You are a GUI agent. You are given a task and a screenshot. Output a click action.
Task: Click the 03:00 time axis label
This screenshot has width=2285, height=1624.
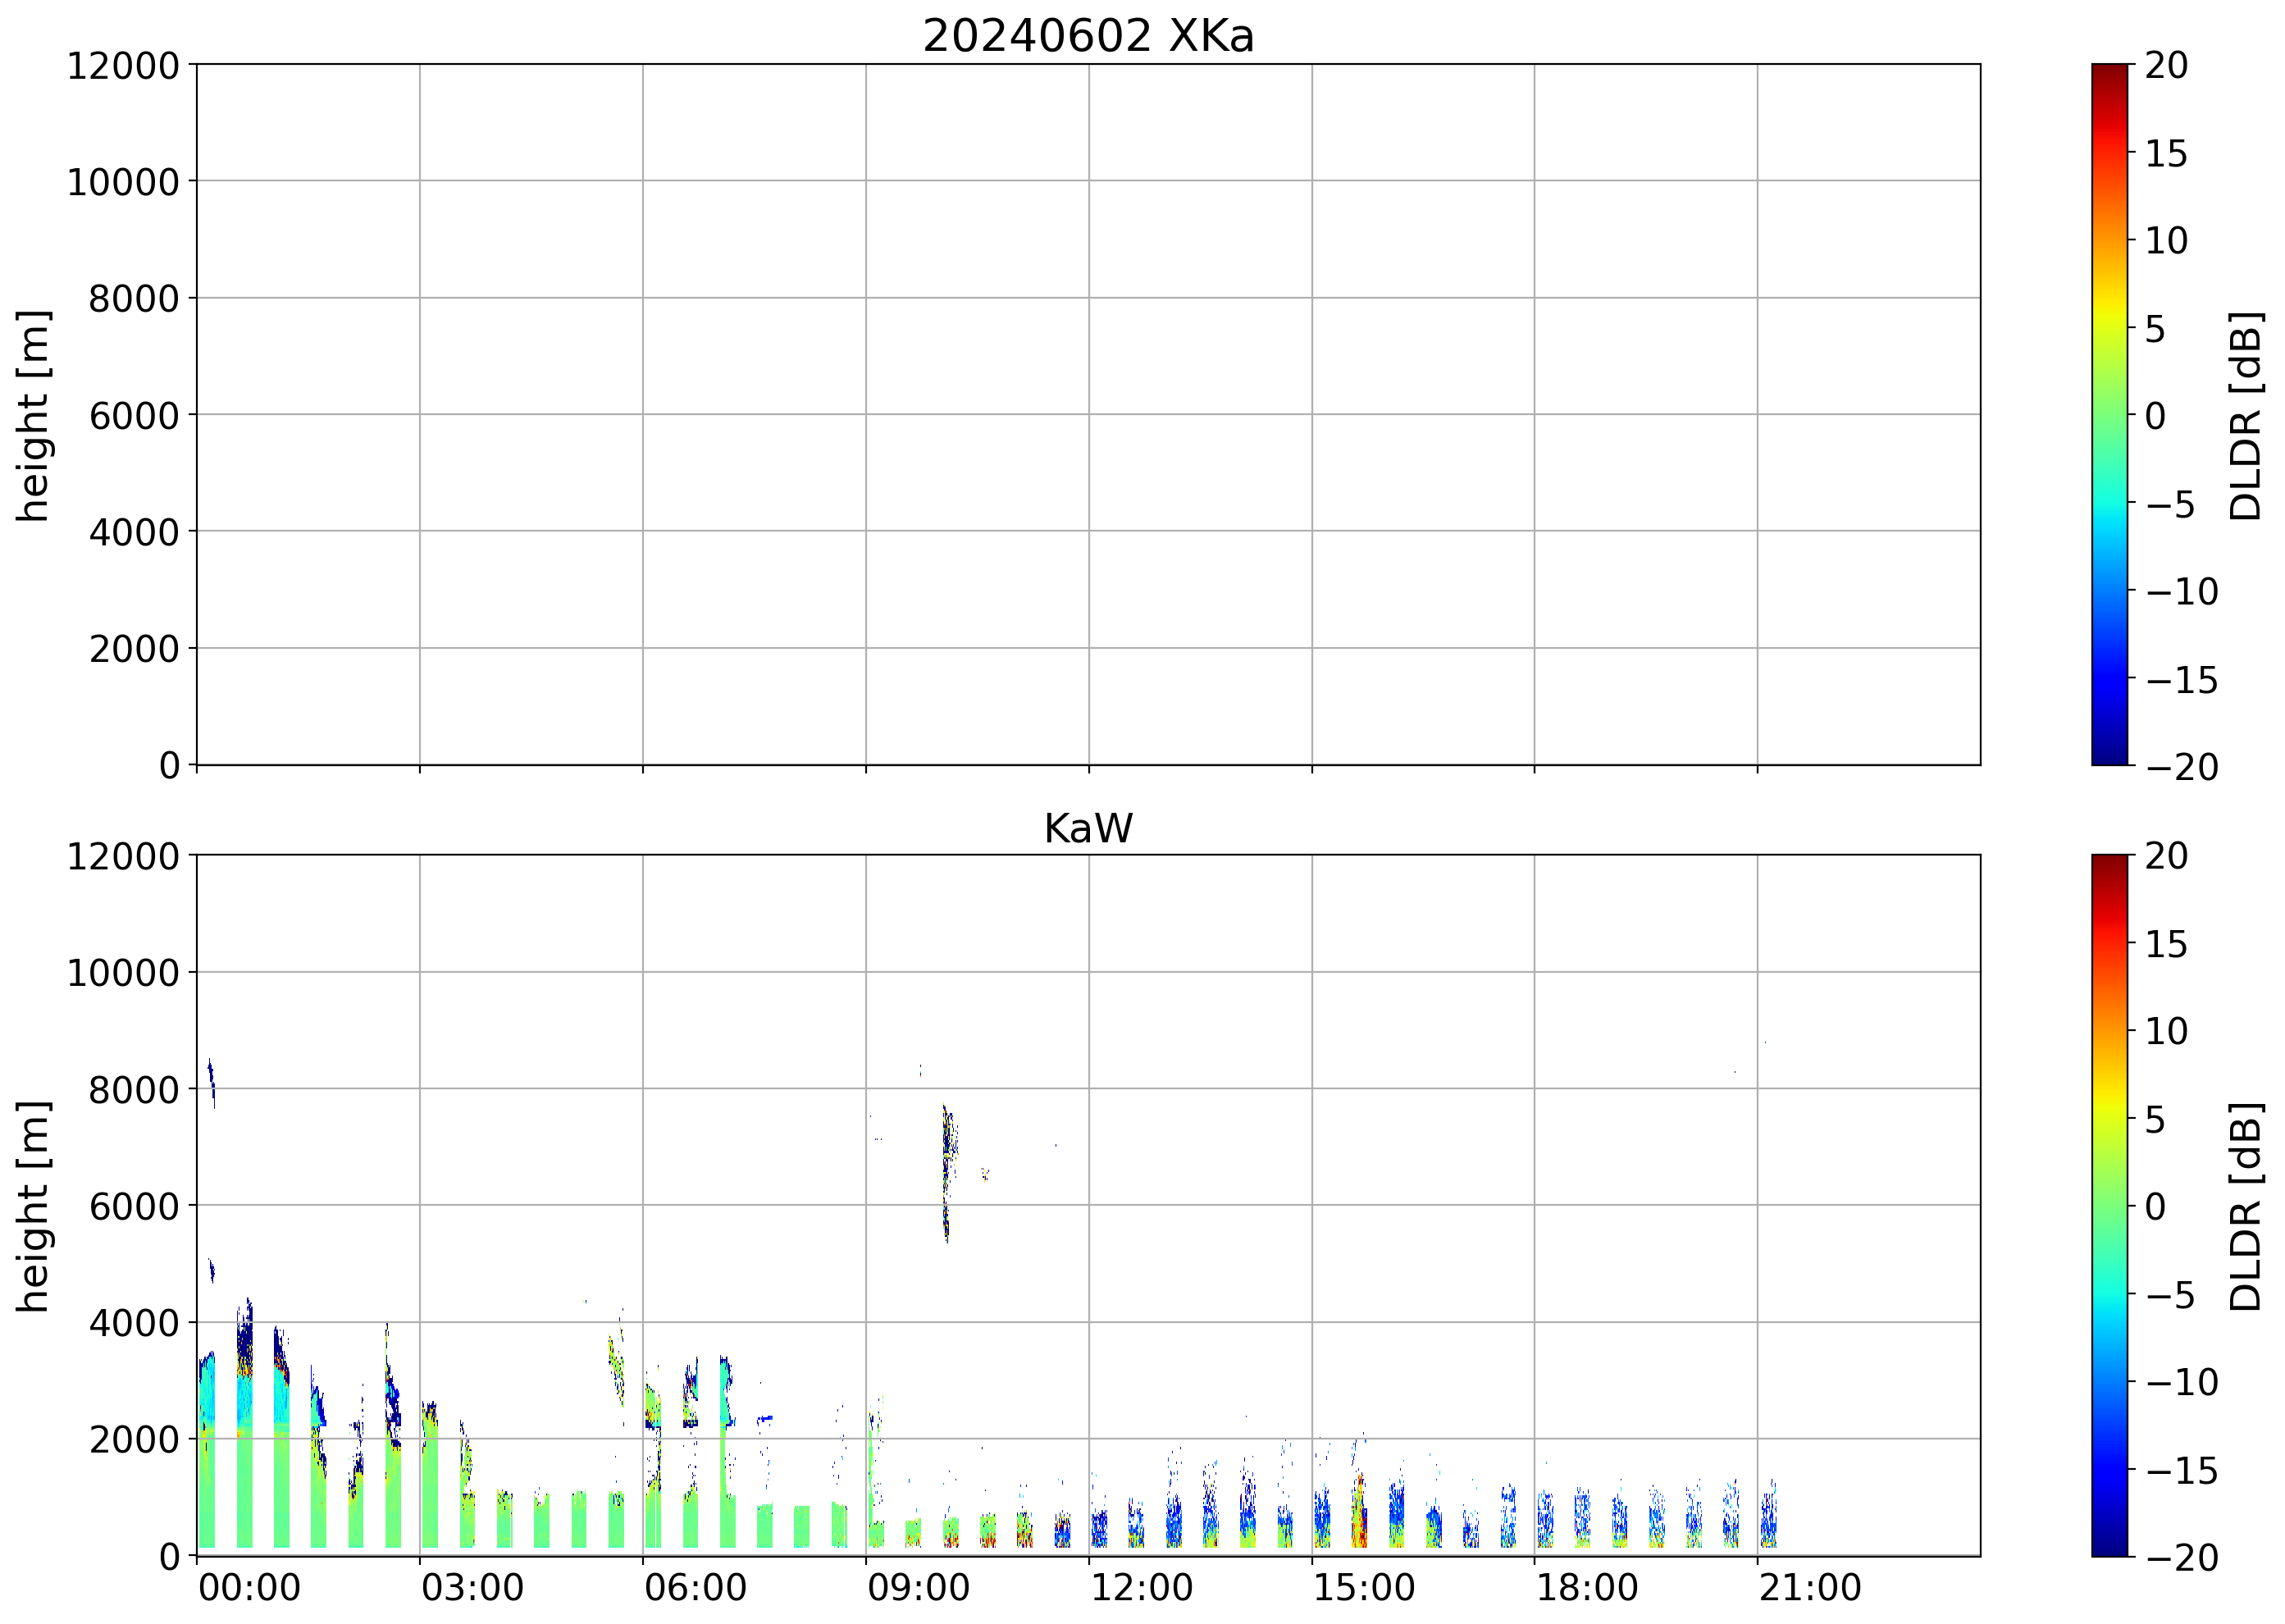pos(472,1587)
